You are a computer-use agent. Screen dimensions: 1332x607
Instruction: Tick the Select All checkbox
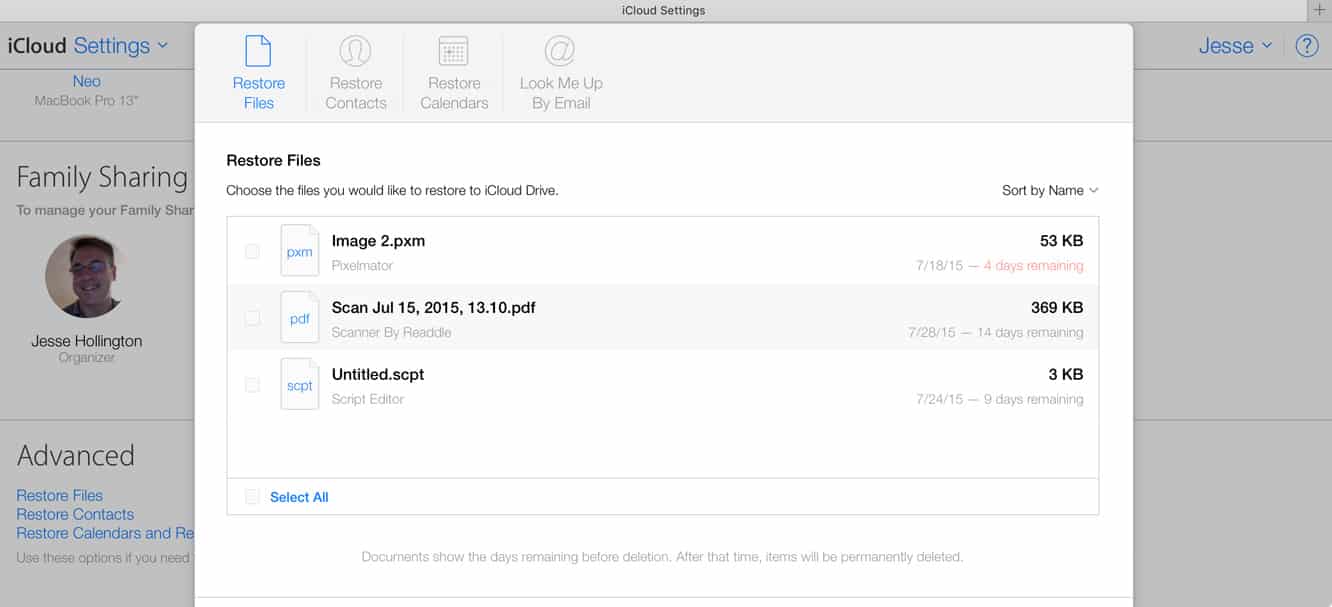pos(252,497)
